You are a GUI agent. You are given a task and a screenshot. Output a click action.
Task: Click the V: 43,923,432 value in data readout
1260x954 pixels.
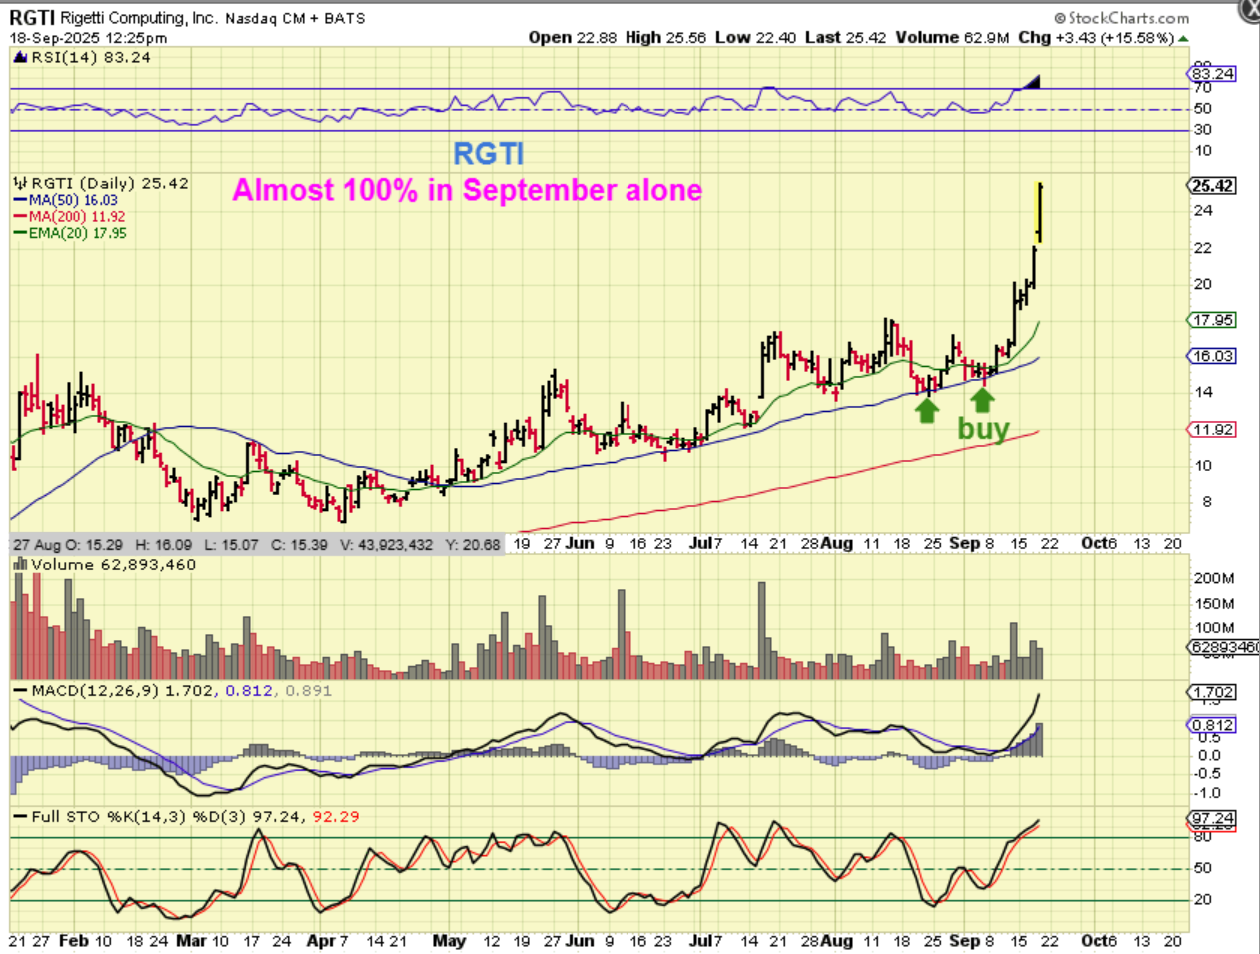click(387, 544)
